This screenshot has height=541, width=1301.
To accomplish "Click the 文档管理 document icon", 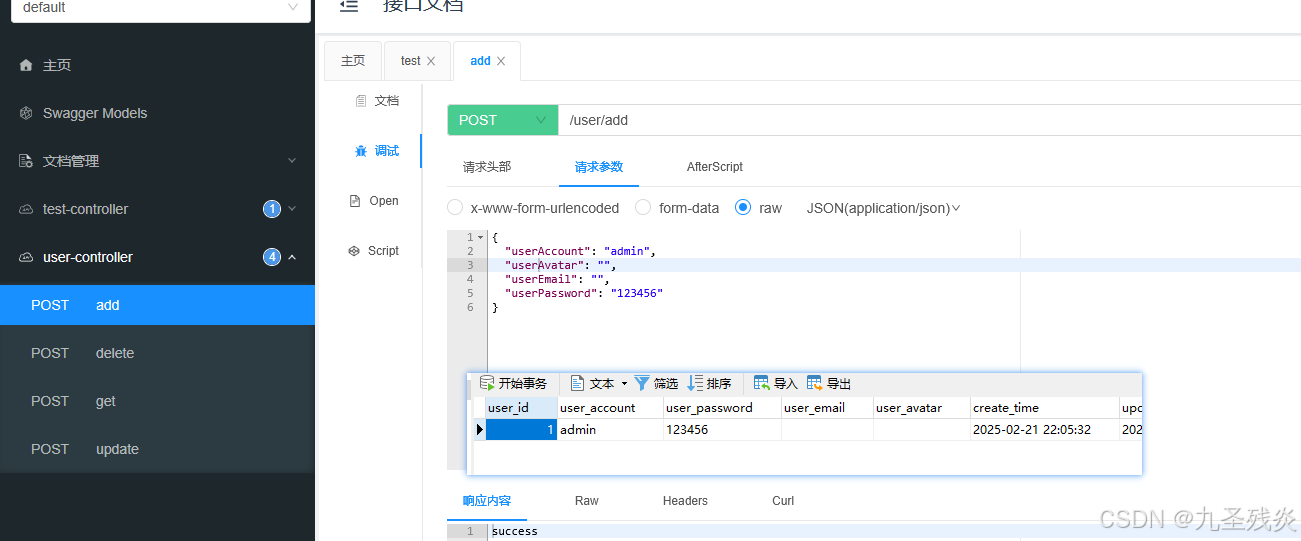I will 26,161.
